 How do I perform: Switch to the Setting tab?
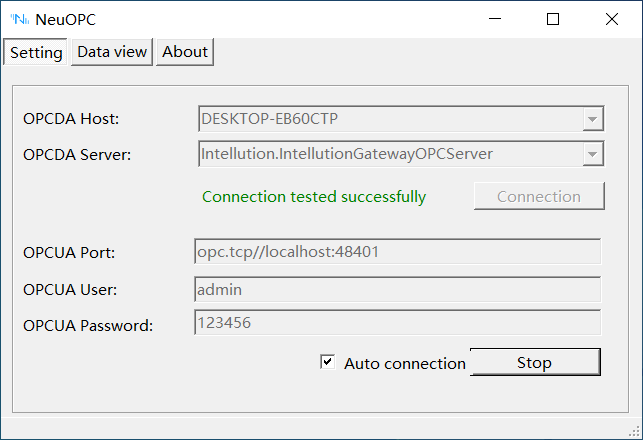pos(36,53)
